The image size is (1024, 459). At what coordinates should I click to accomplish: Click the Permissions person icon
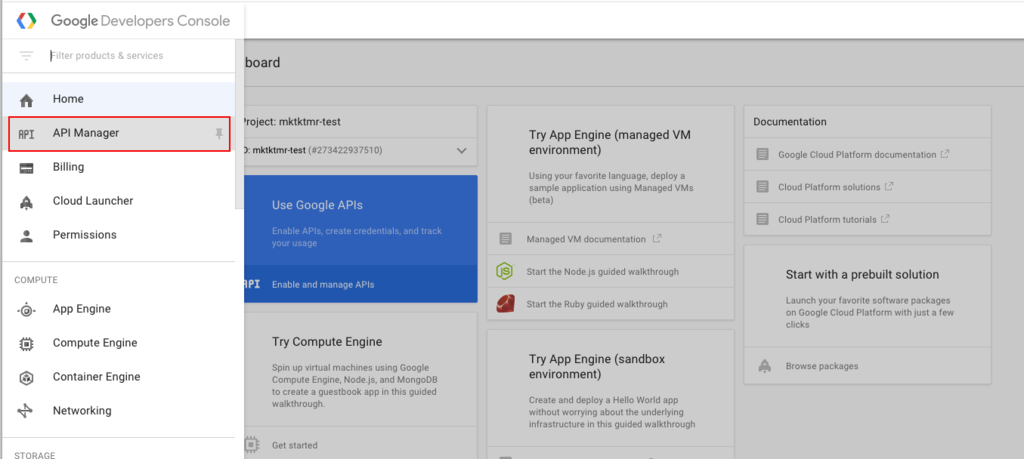26,236
